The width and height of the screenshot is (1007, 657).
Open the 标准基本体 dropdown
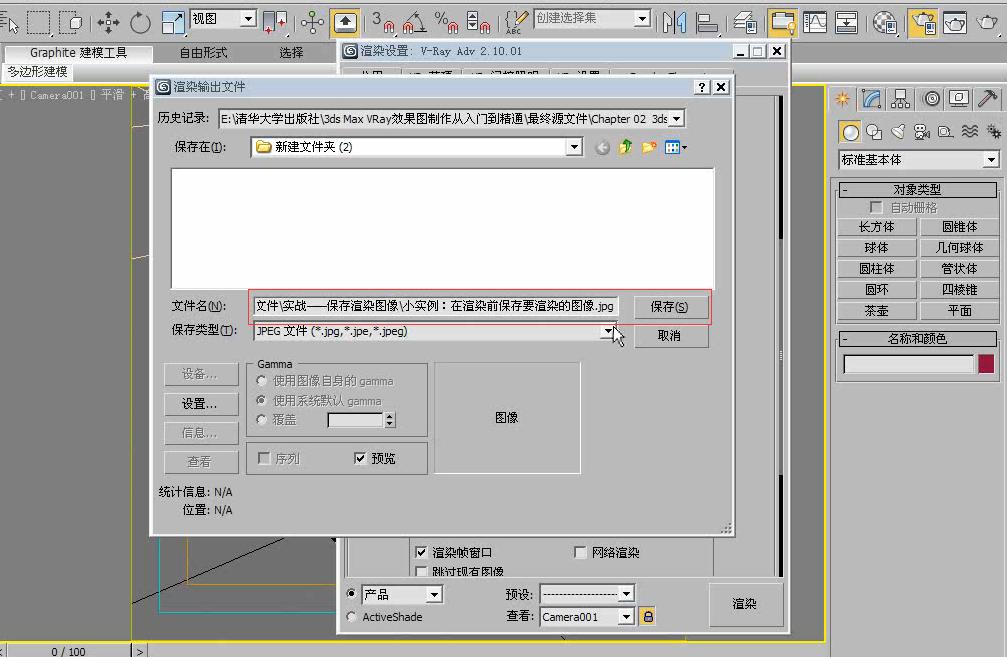click(991, 159)
